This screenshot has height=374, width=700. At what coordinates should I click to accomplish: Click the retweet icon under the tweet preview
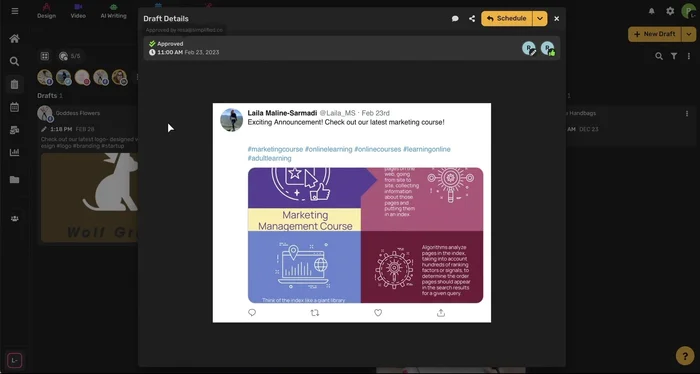pyautogui.click(x=315, y=313)
